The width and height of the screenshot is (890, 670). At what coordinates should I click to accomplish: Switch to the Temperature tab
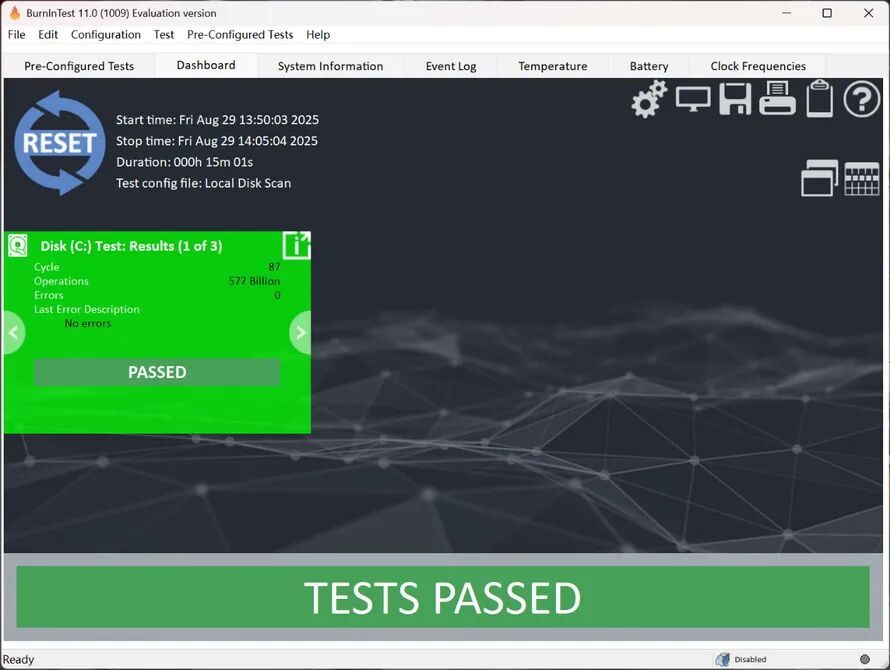pyautogui.click(x=553, y=66)
